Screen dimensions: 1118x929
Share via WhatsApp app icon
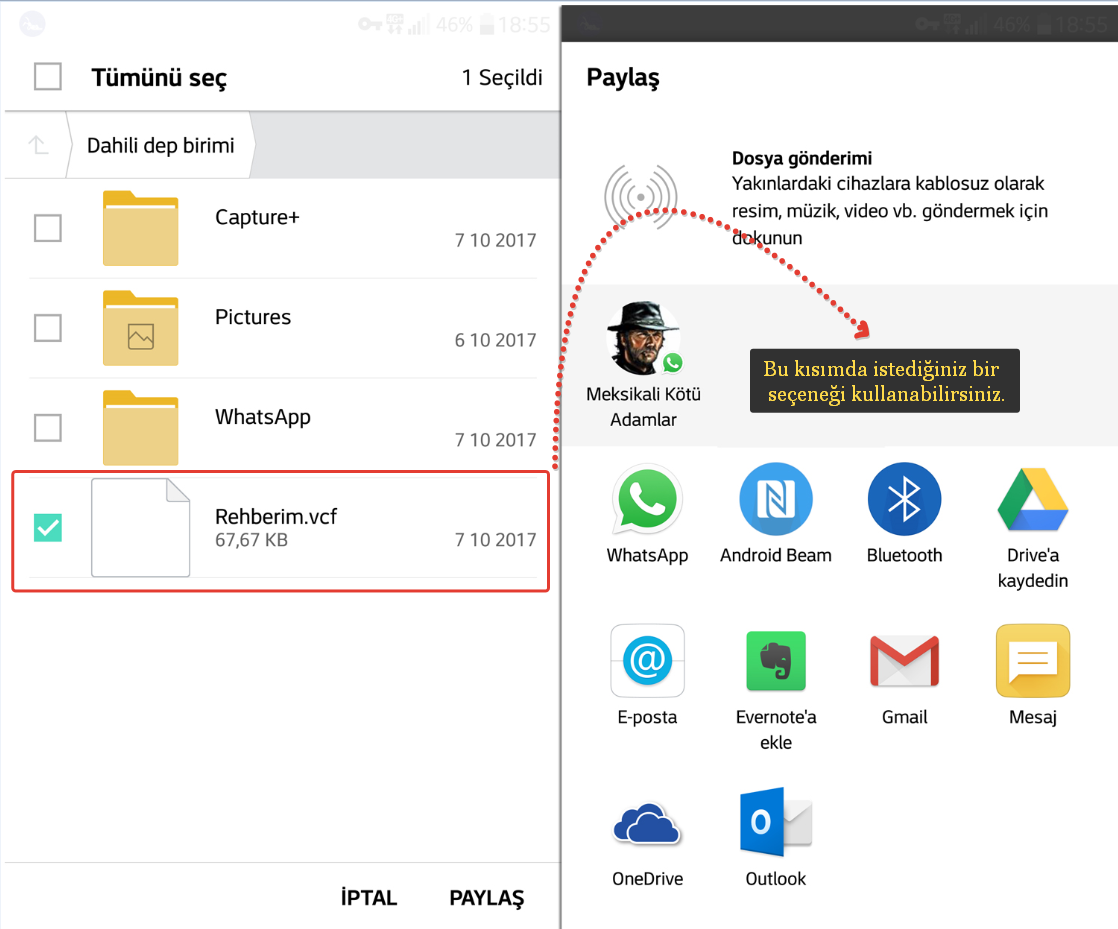pyautogui.click(x=646, y=500)
